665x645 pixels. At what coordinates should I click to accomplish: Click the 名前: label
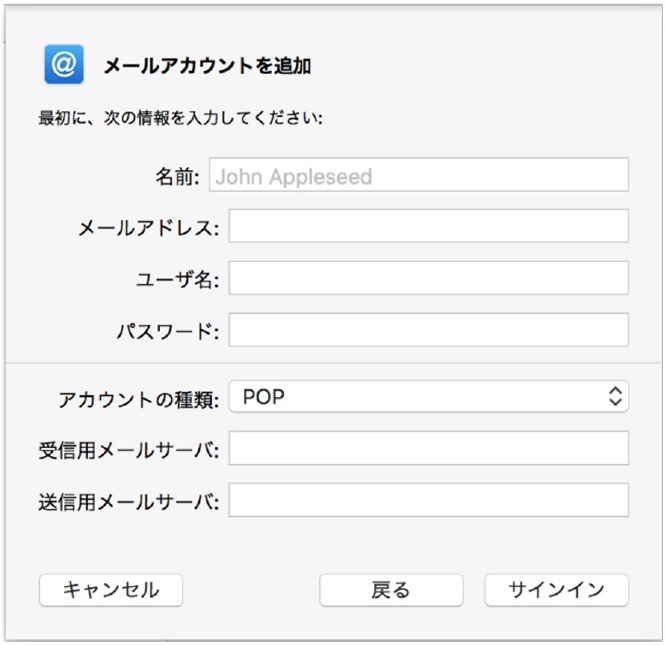coord(177,176)
